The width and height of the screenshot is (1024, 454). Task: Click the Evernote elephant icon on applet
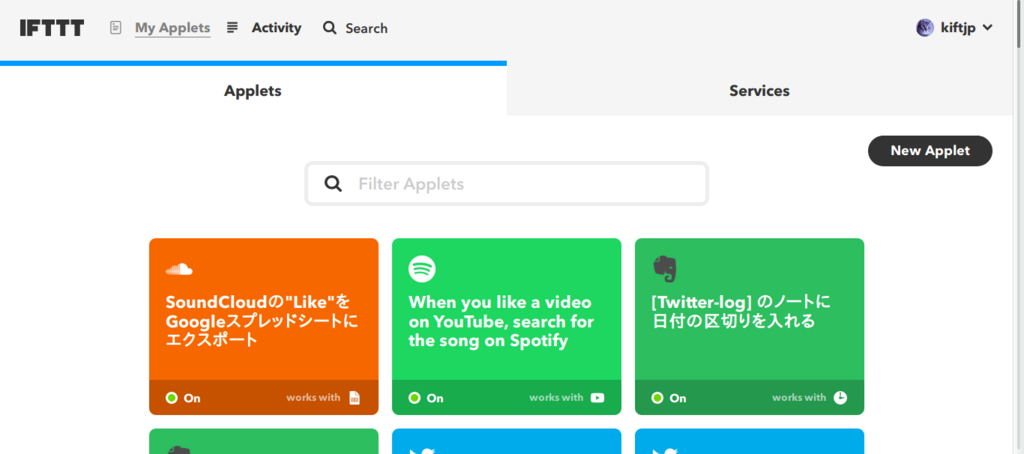click(x=664, y=268)
